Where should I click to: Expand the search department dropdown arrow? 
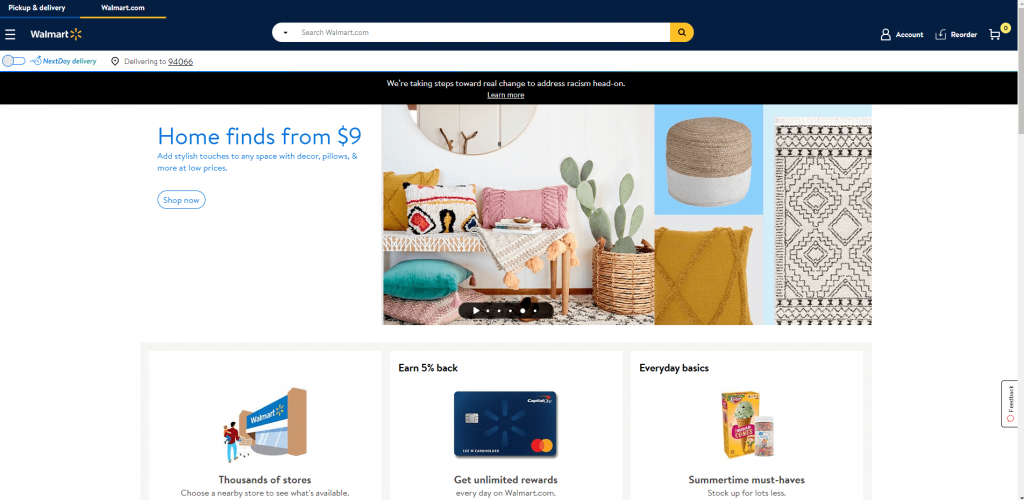285,33
